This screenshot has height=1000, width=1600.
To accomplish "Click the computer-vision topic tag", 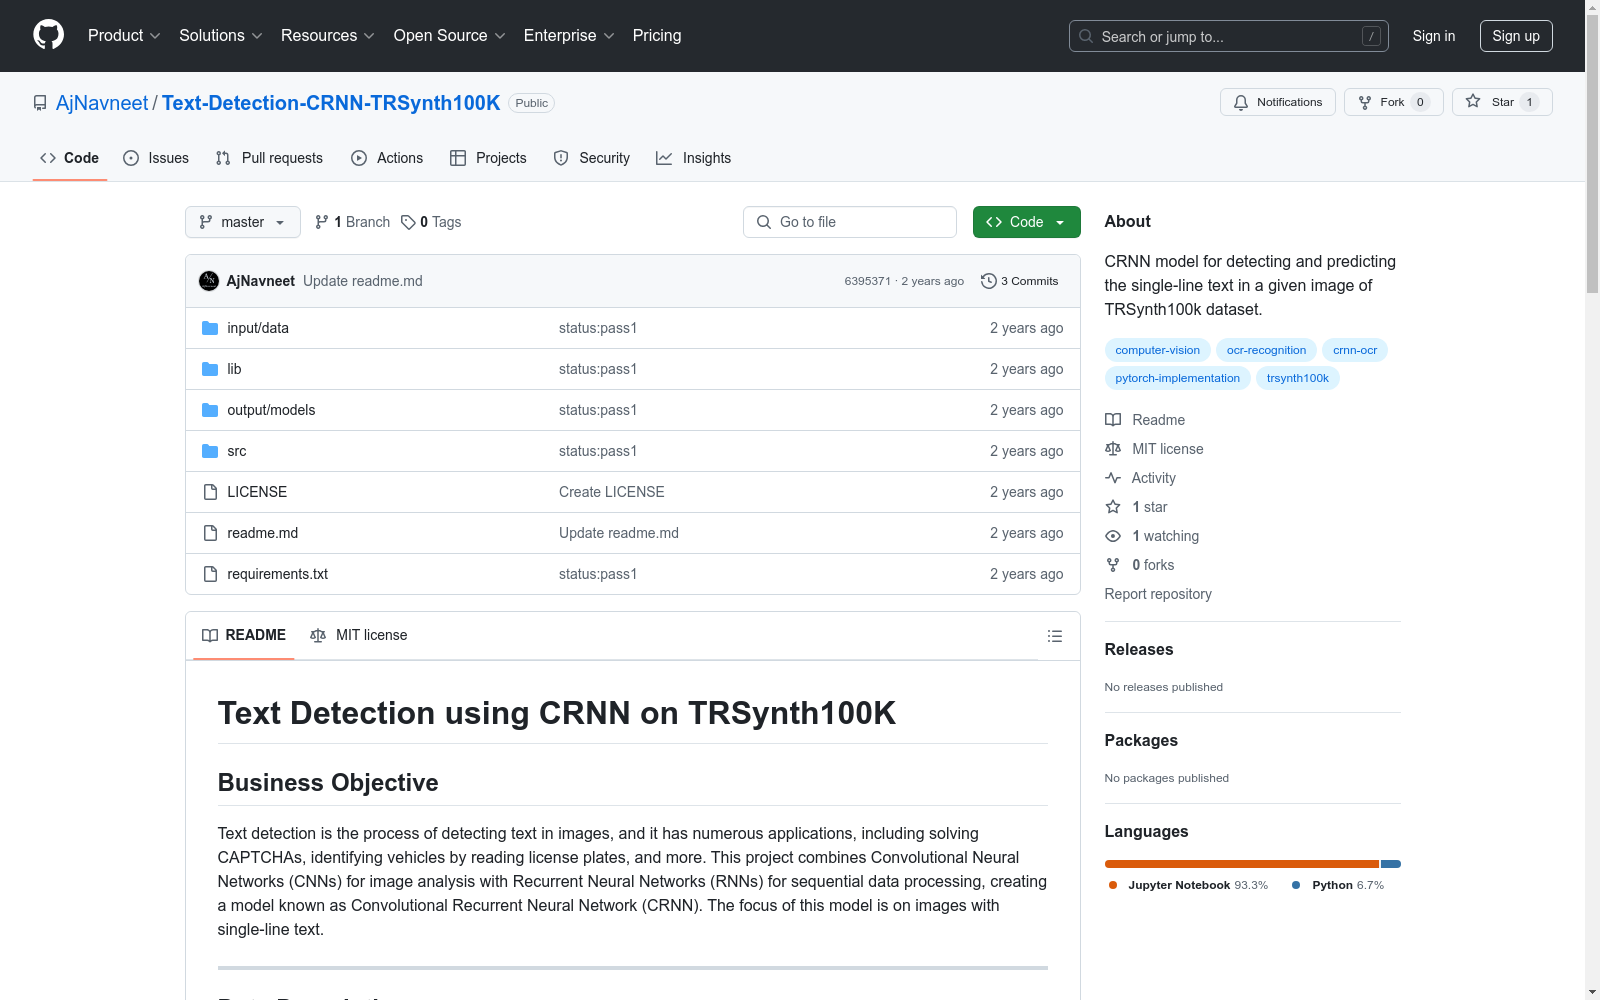I will [x=1158, y=350].
